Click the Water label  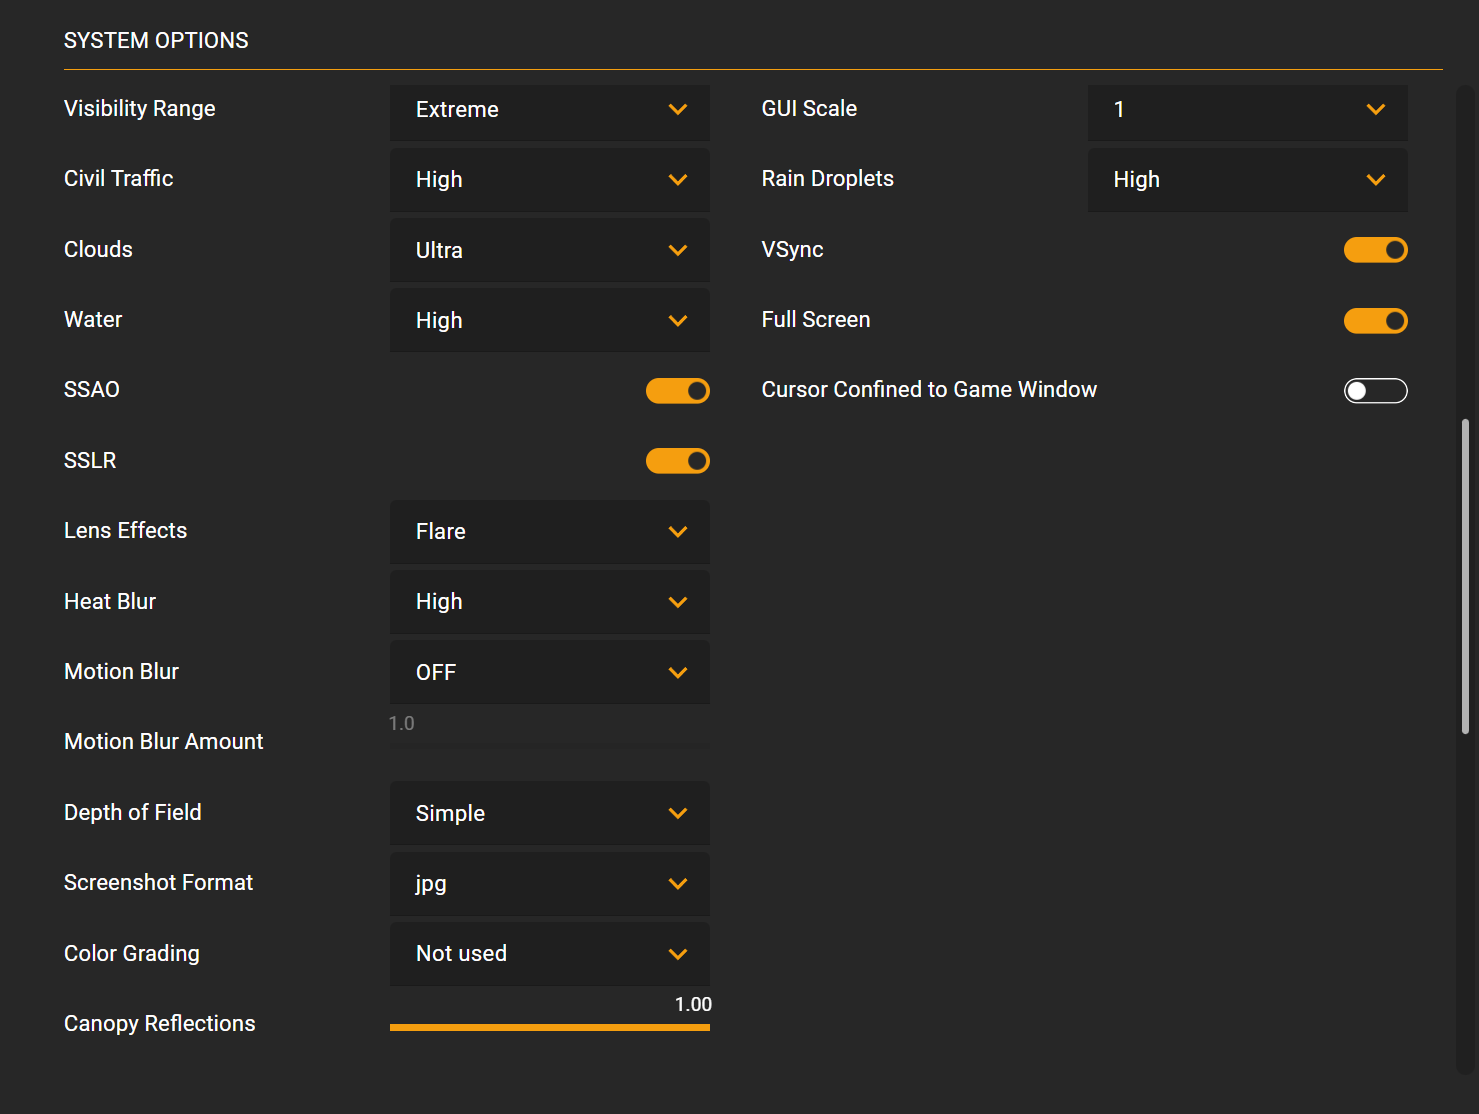93,320
